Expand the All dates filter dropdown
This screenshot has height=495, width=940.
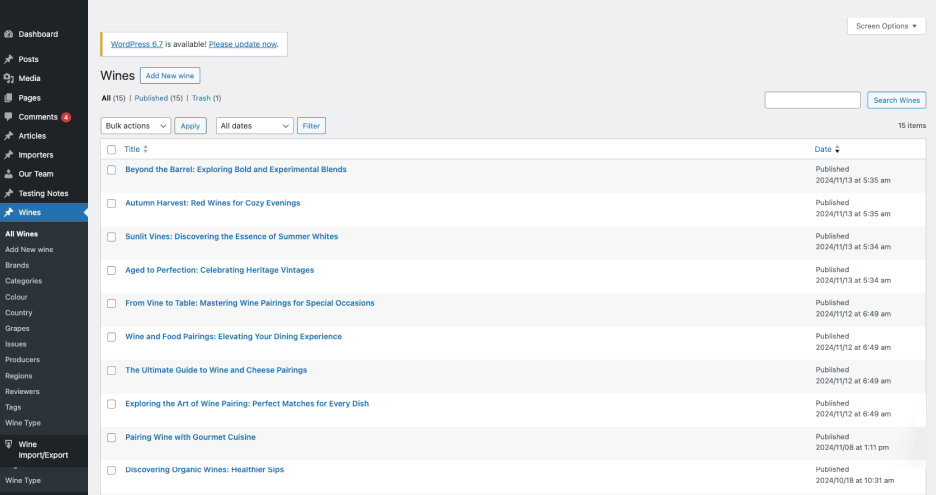255,126
